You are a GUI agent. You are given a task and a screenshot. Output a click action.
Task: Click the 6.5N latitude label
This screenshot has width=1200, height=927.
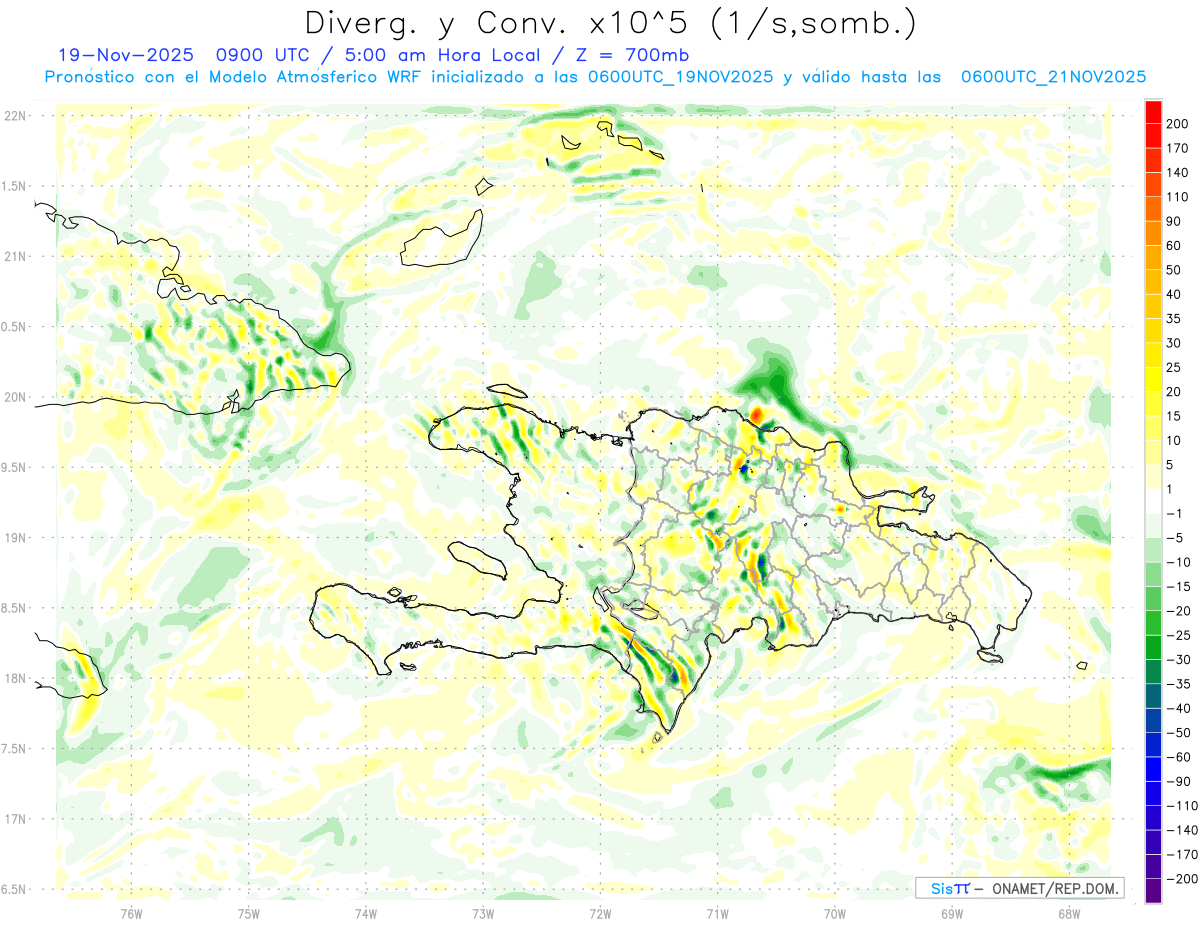(15, 889)
